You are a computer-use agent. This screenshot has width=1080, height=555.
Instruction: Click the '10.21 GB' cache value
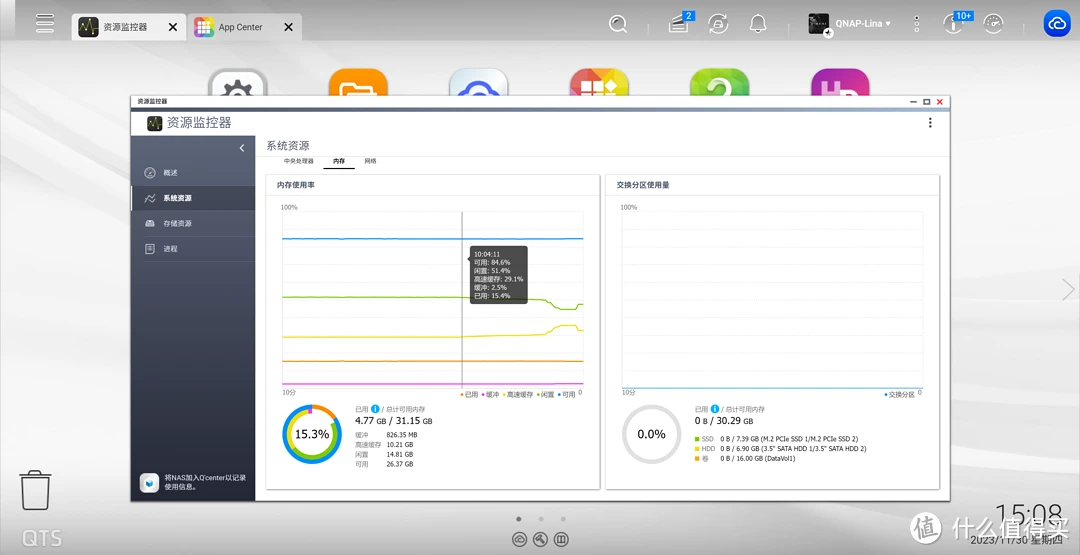pos(400,445)
